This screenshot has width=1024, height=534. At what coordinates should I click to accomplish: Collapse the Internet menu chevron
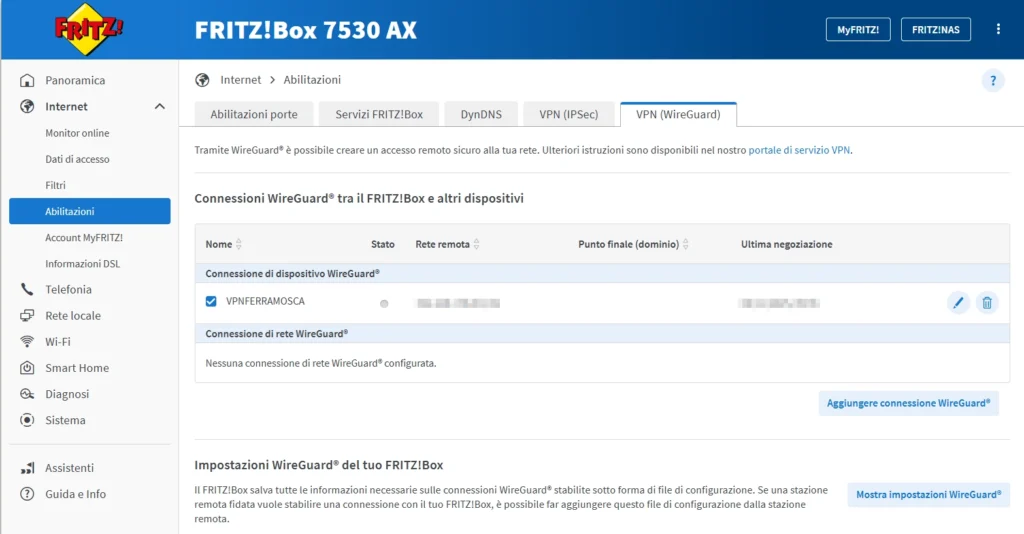159,106
